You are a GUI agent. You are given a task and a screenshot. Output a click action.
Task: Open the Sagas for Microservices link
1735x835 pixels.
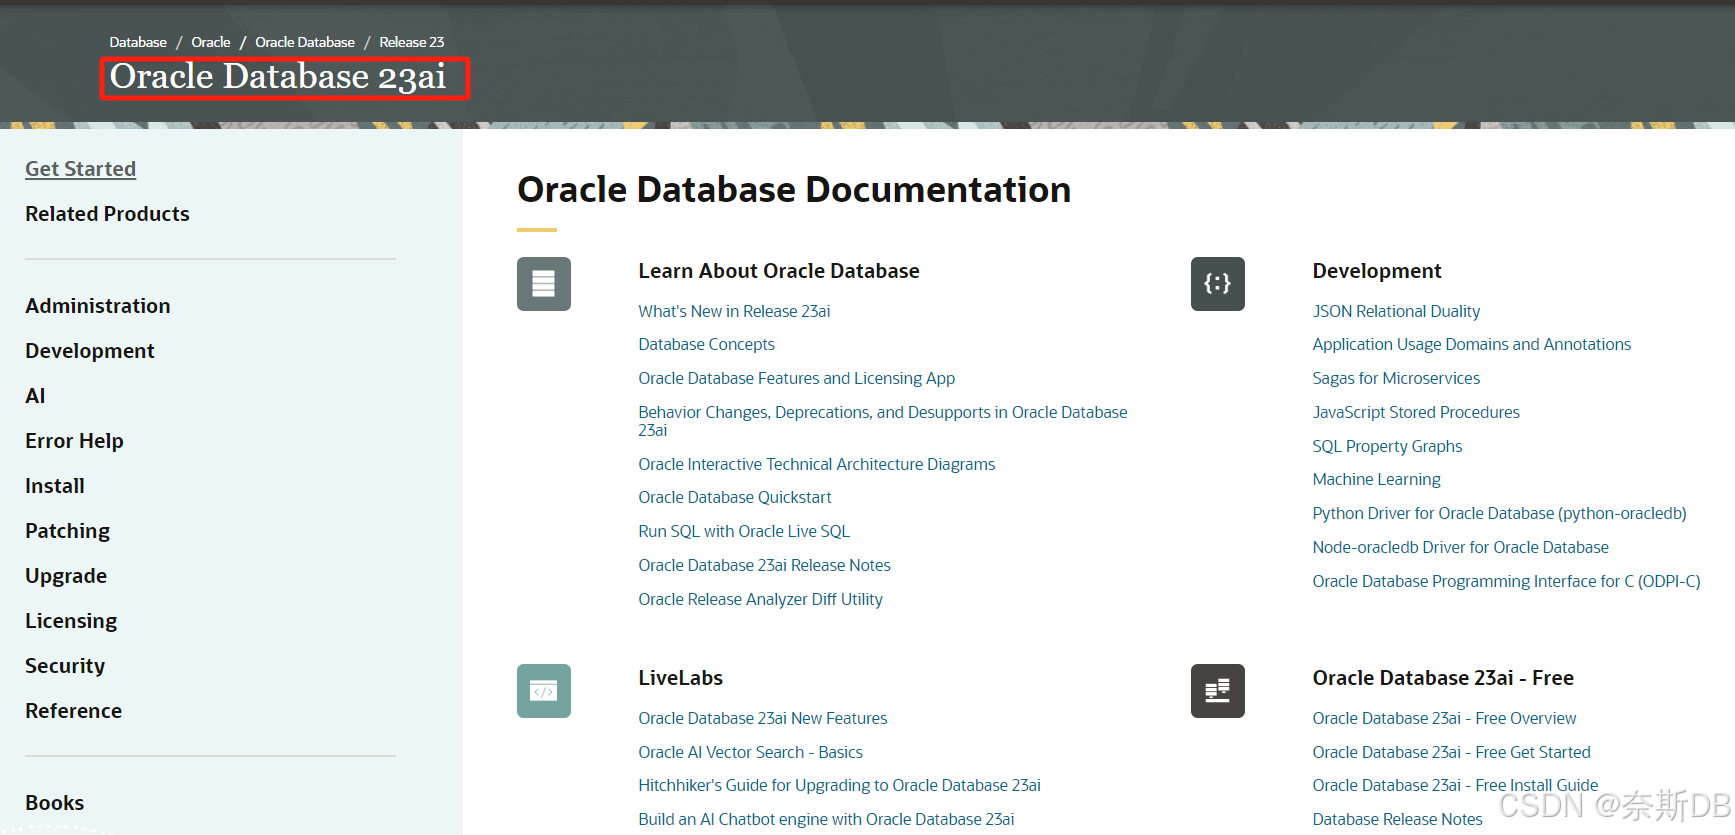point(1396,378)
